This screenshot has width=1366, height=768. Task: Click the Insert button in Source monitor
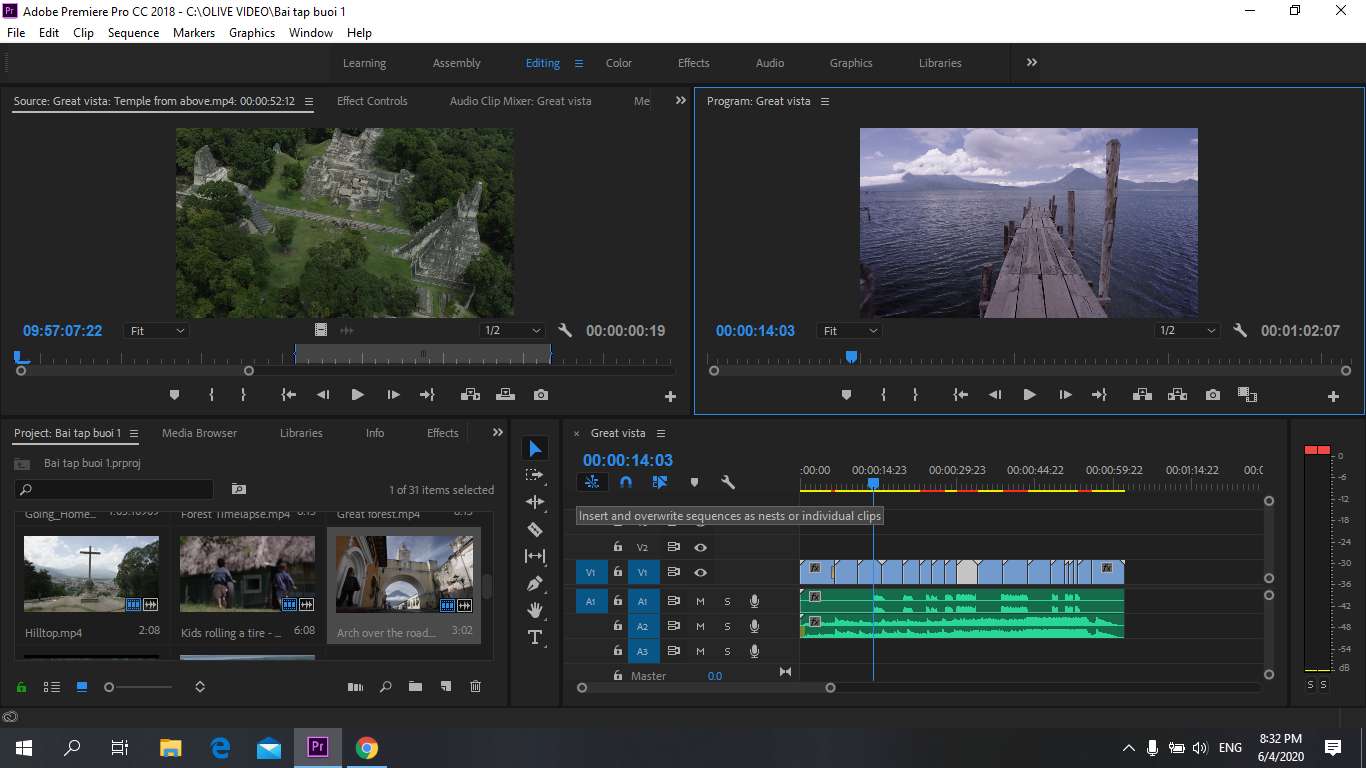pyautogui.click(x=470, y=395)
